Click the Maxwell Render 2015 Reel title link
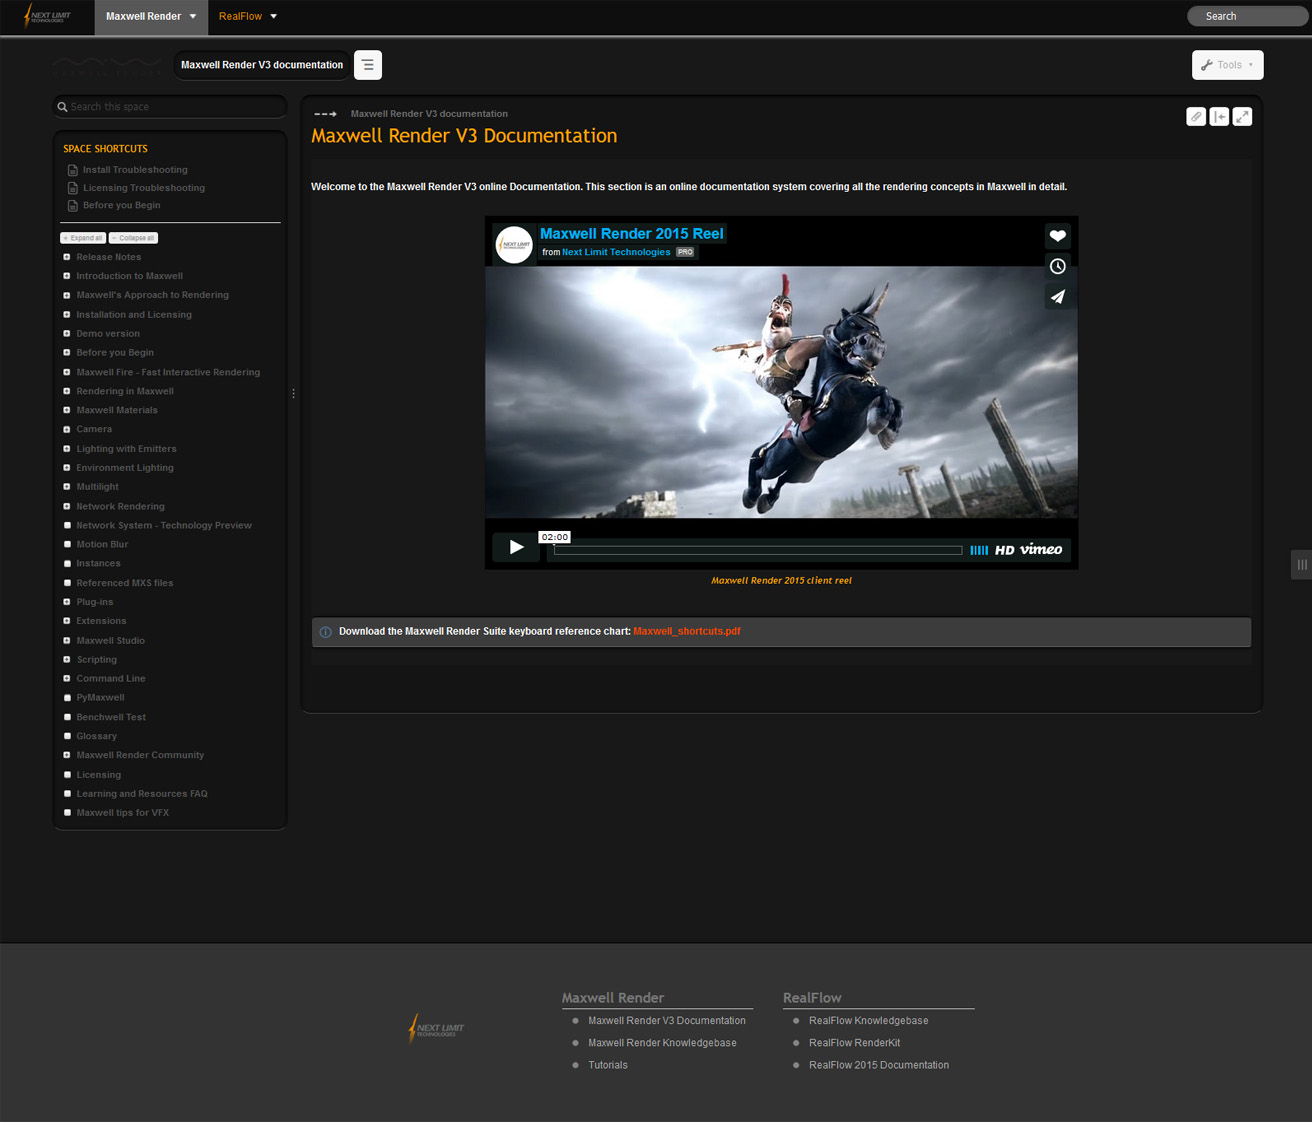The width and height of the screenshot is (1312, 1122). [x=631, y=234]
